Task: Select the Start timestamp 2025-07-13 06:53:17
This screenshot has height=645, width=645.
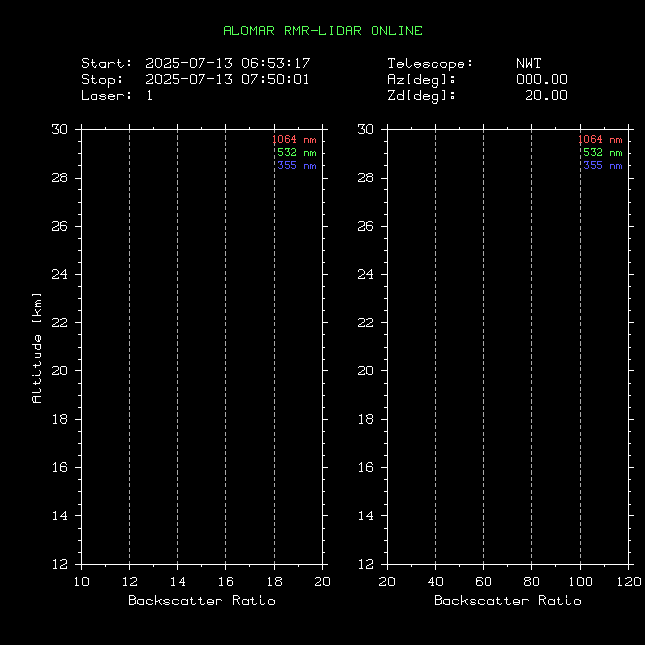Action: [227, 63]
